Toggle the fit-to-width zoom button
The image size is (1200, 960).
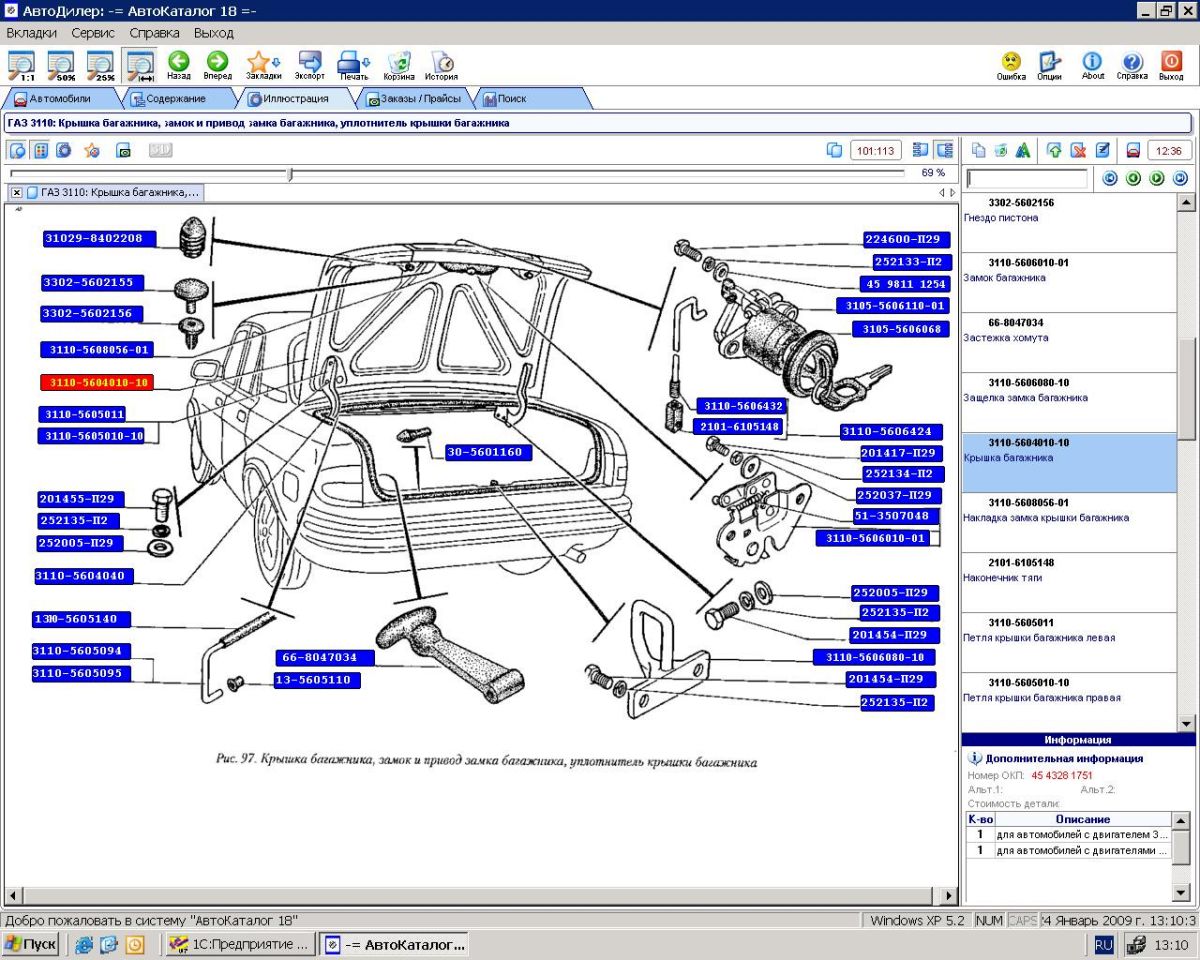coord(140,65)
